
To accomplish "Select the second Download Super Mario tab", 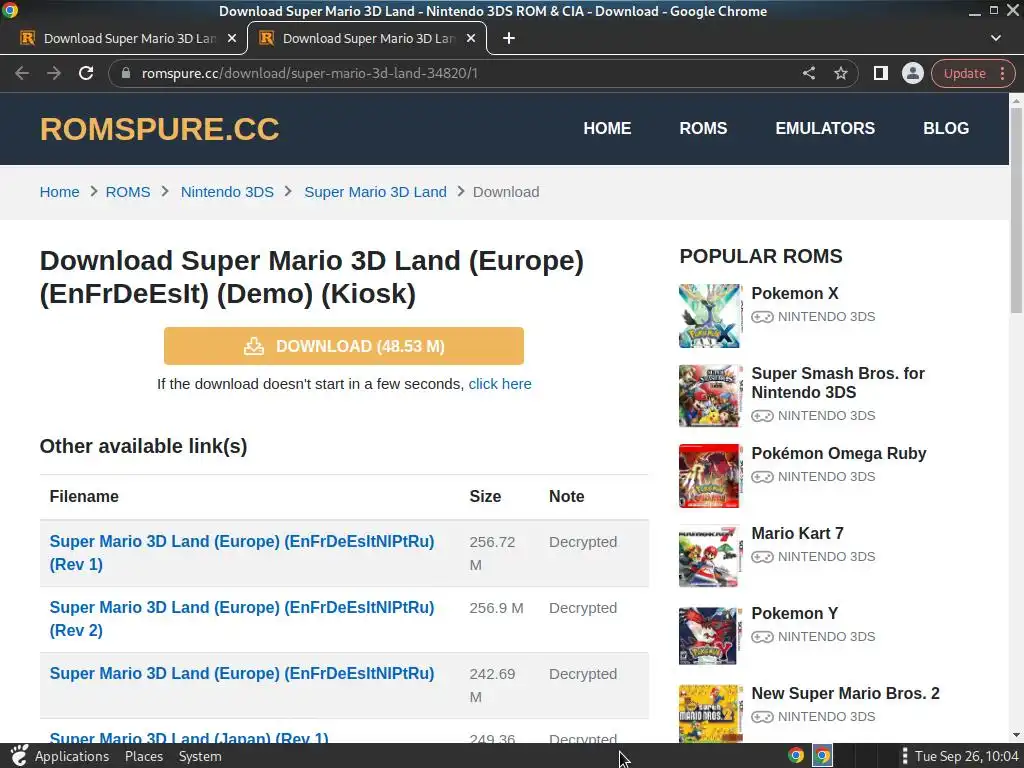I will (366, 39).
